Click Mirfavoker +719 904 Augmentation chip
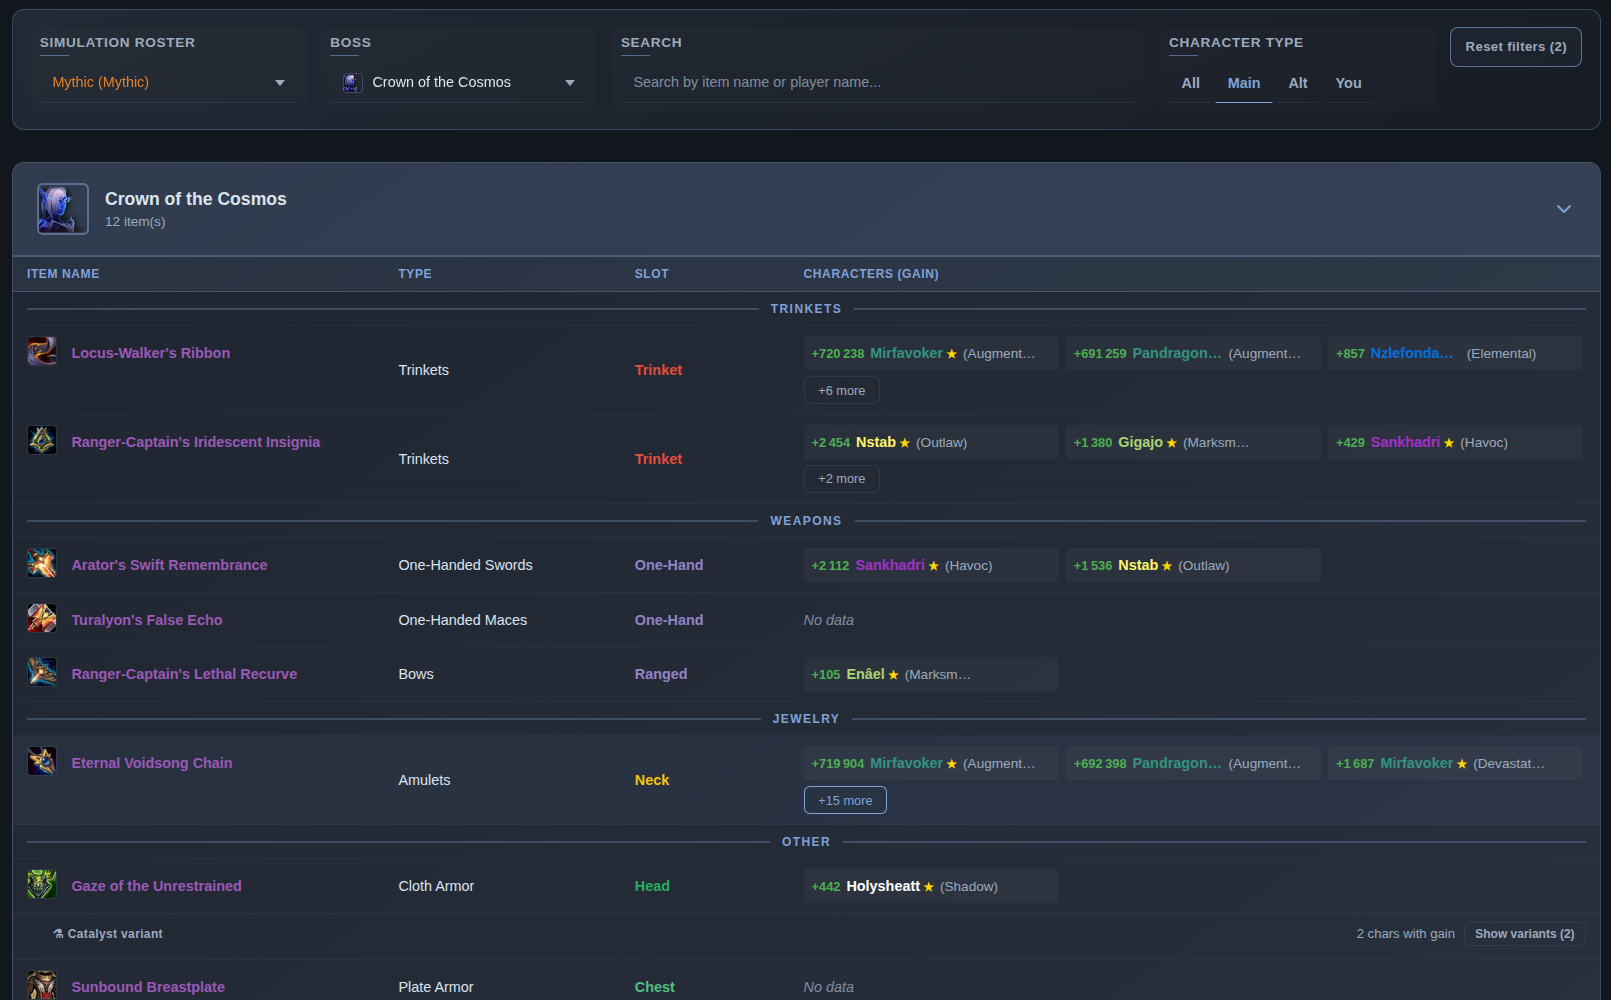The width and height of the screenshot is (1611, 1000). pyautogui.click(x=931, y=763)
